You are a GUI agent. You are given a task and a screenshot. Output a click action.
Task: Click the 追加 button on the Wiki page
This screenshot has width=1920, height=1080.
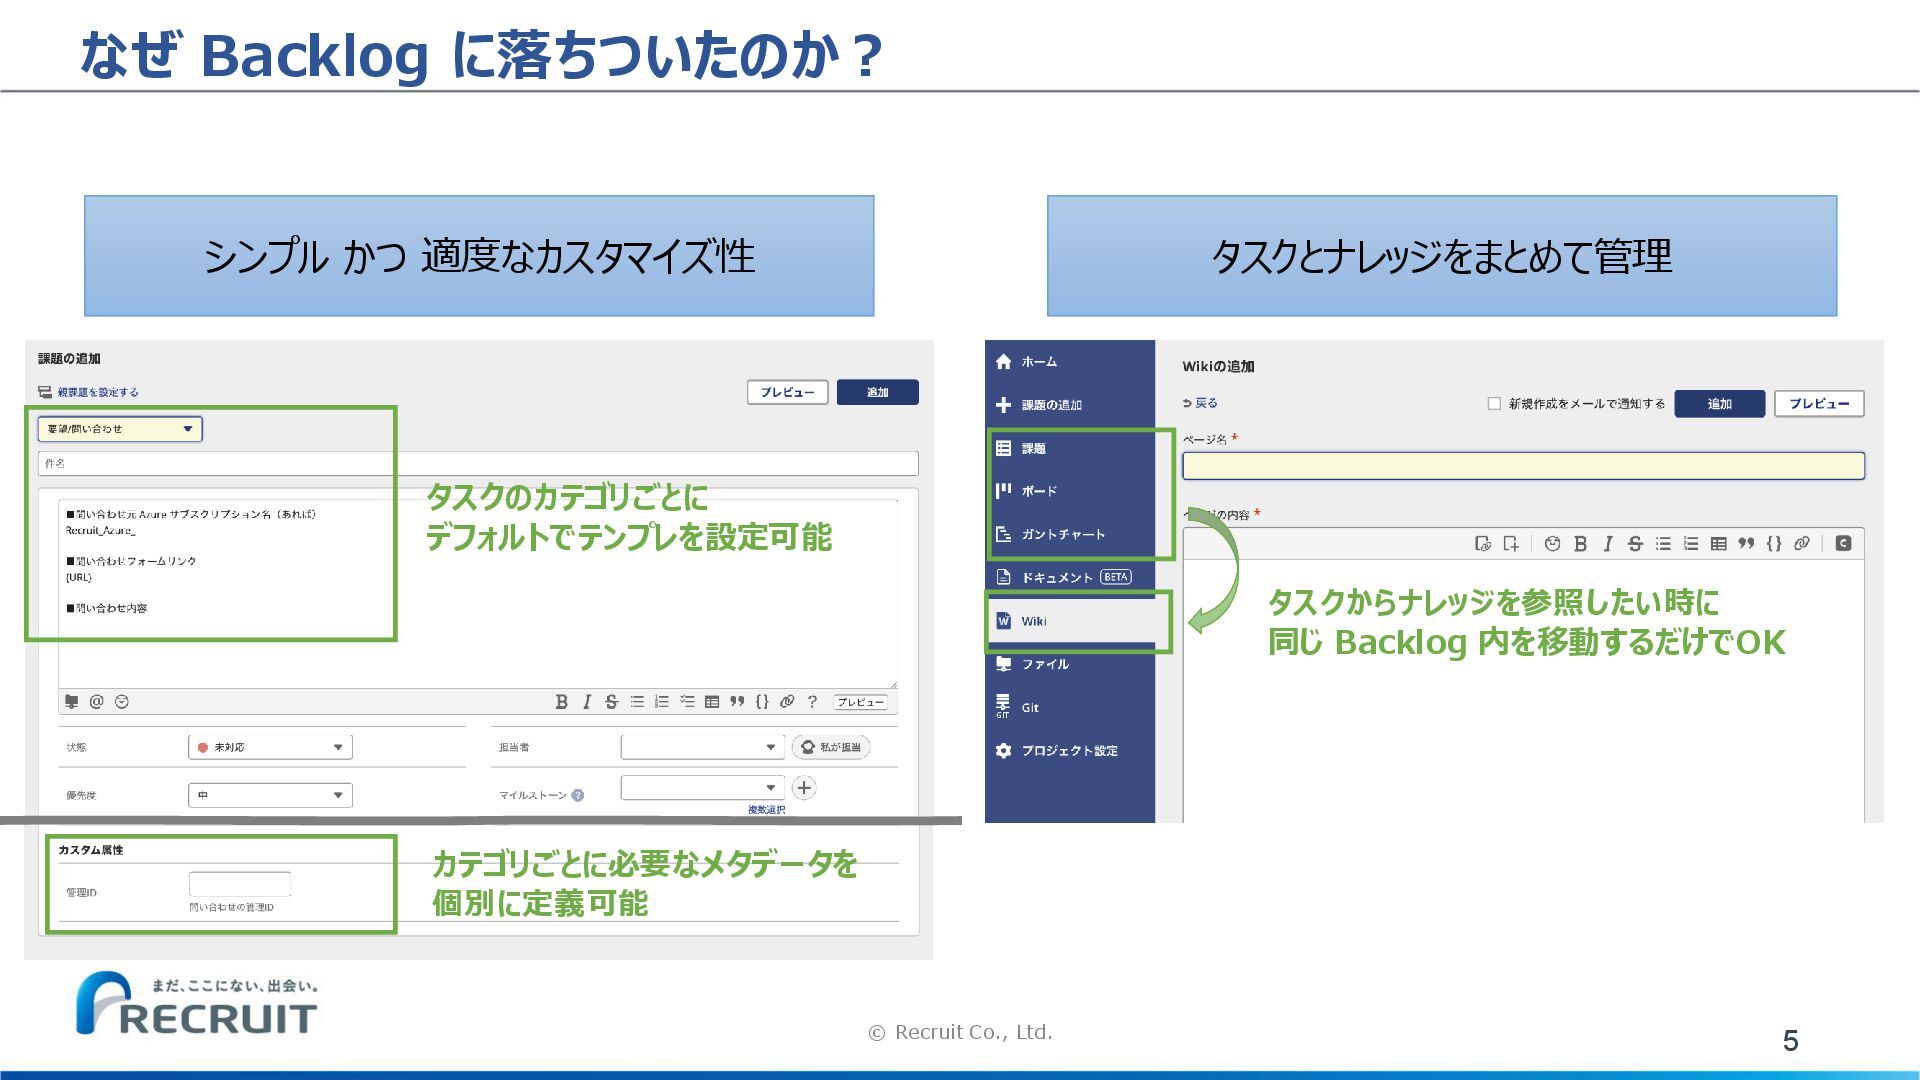[1719, 404]
